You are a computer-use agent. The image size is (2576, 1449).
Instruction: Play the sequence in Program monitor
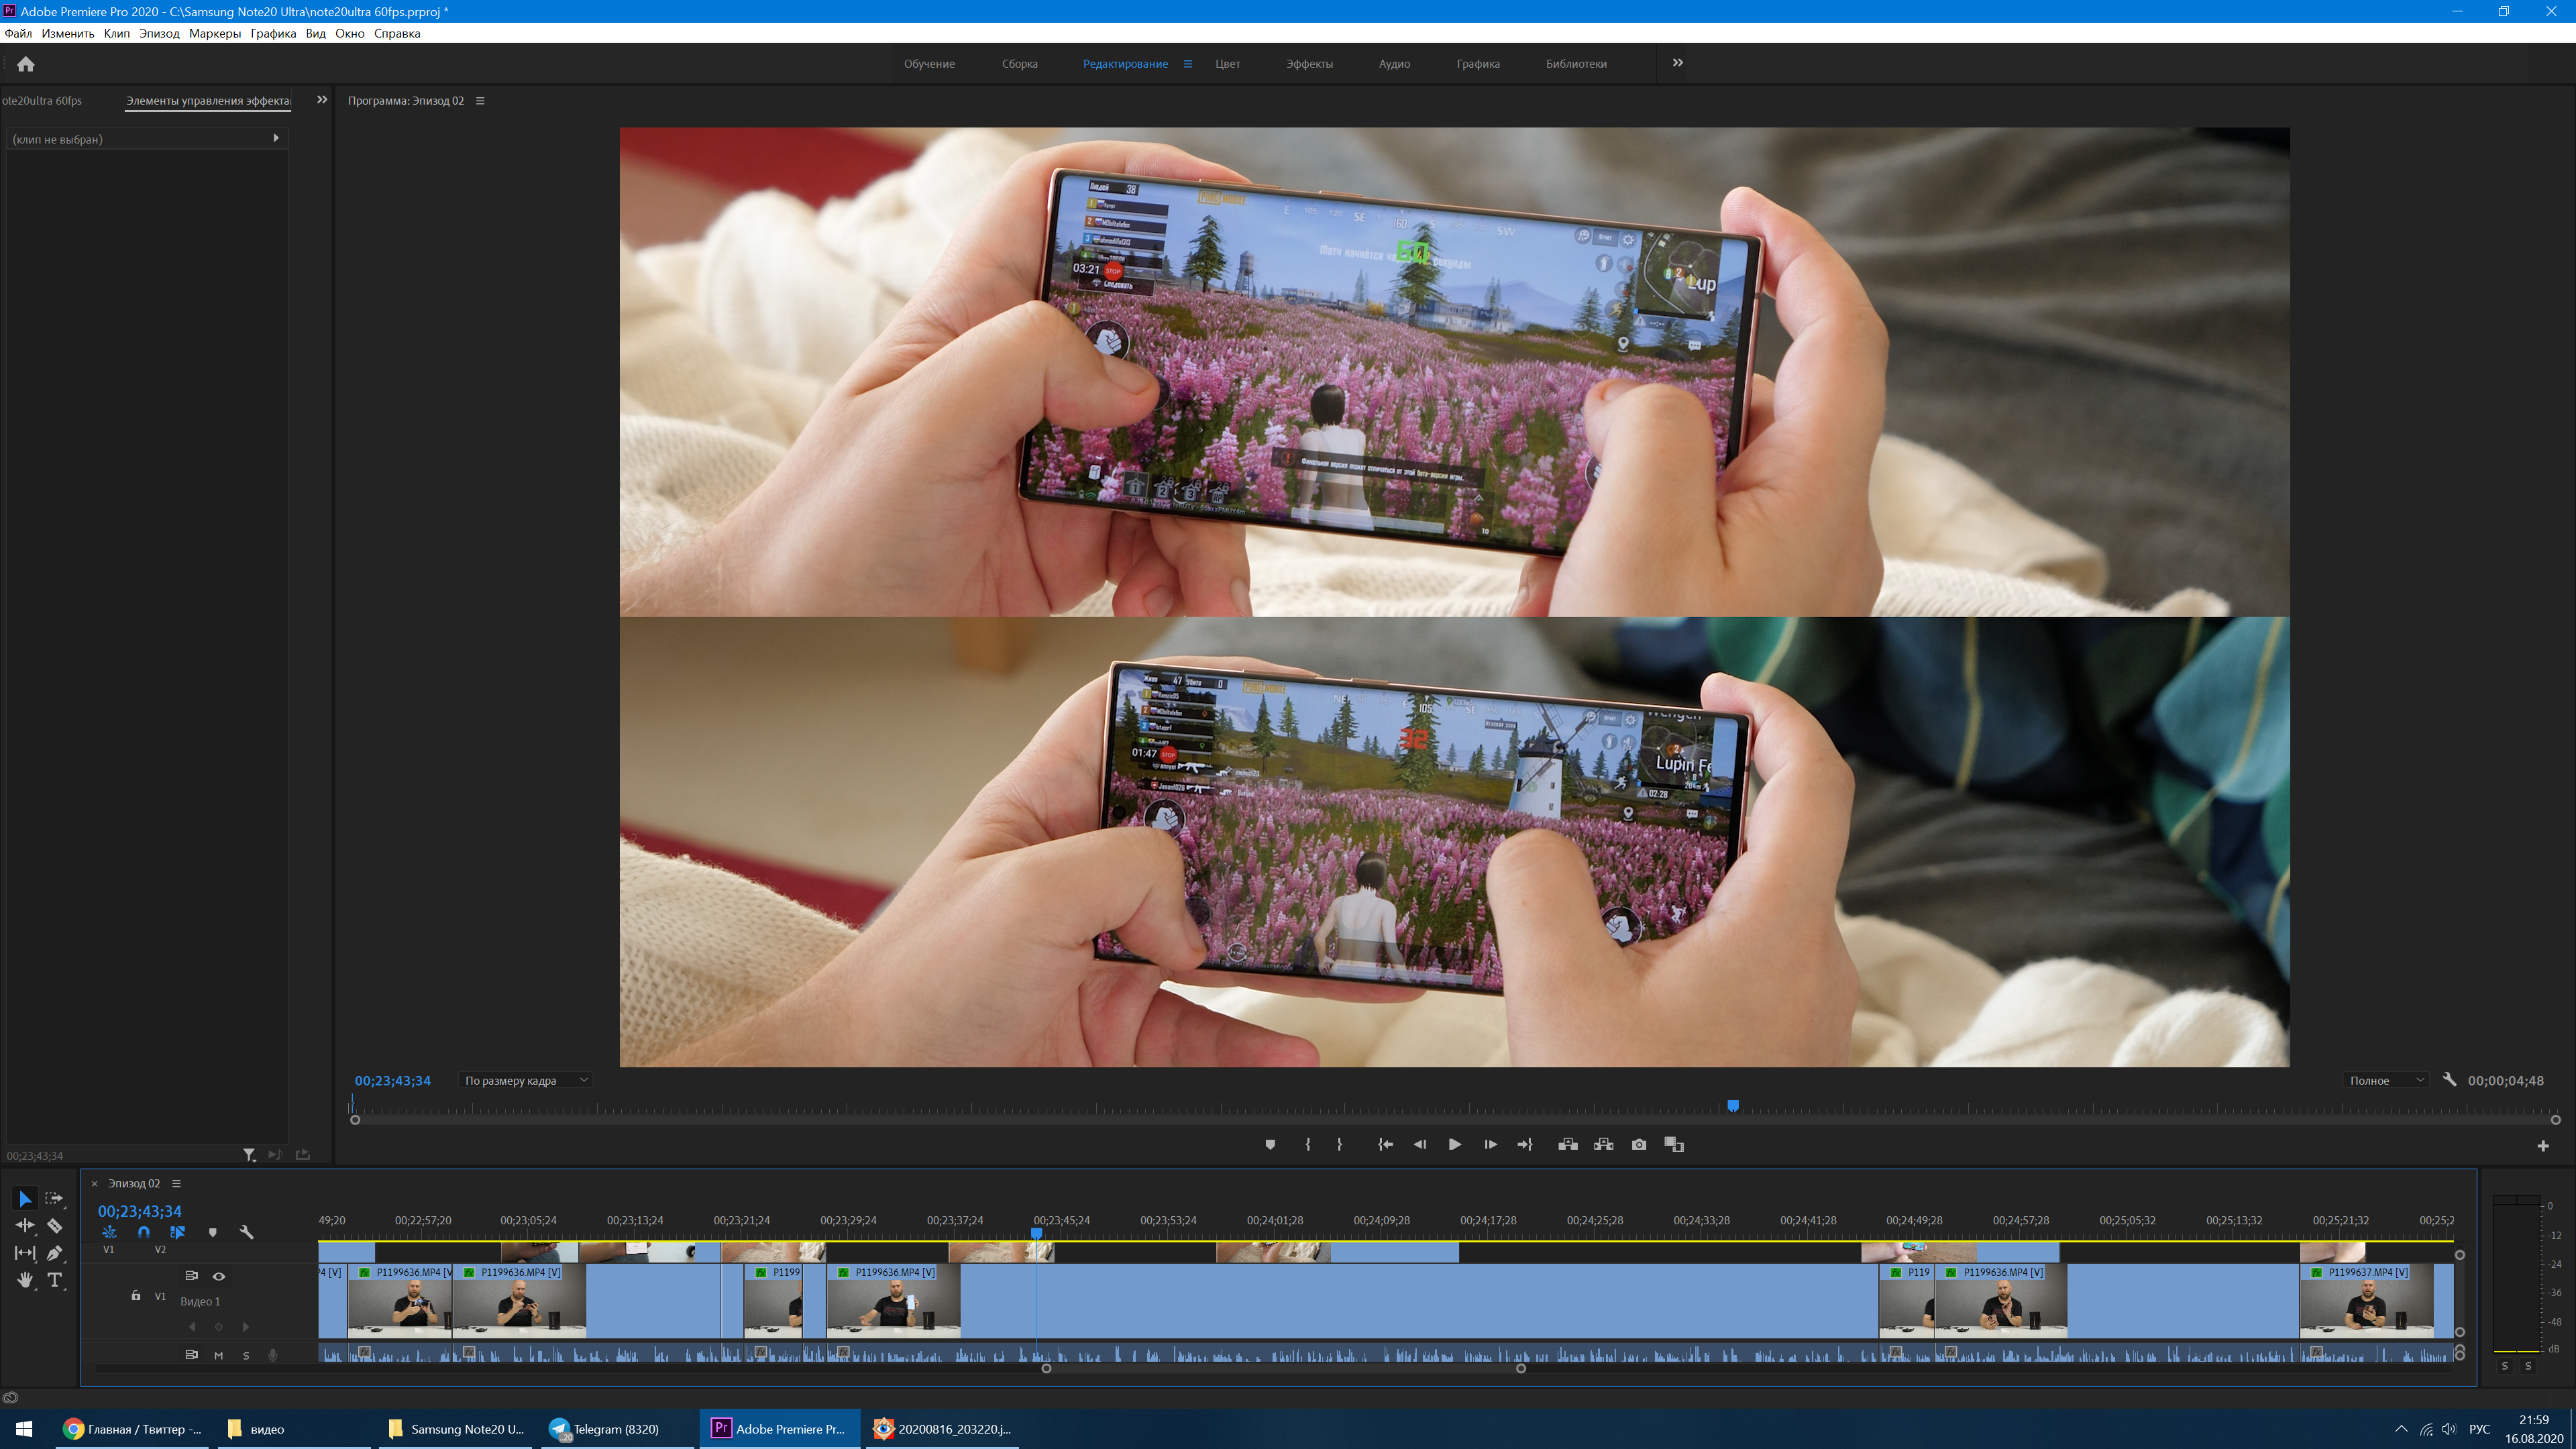tap(1455, 1144)
